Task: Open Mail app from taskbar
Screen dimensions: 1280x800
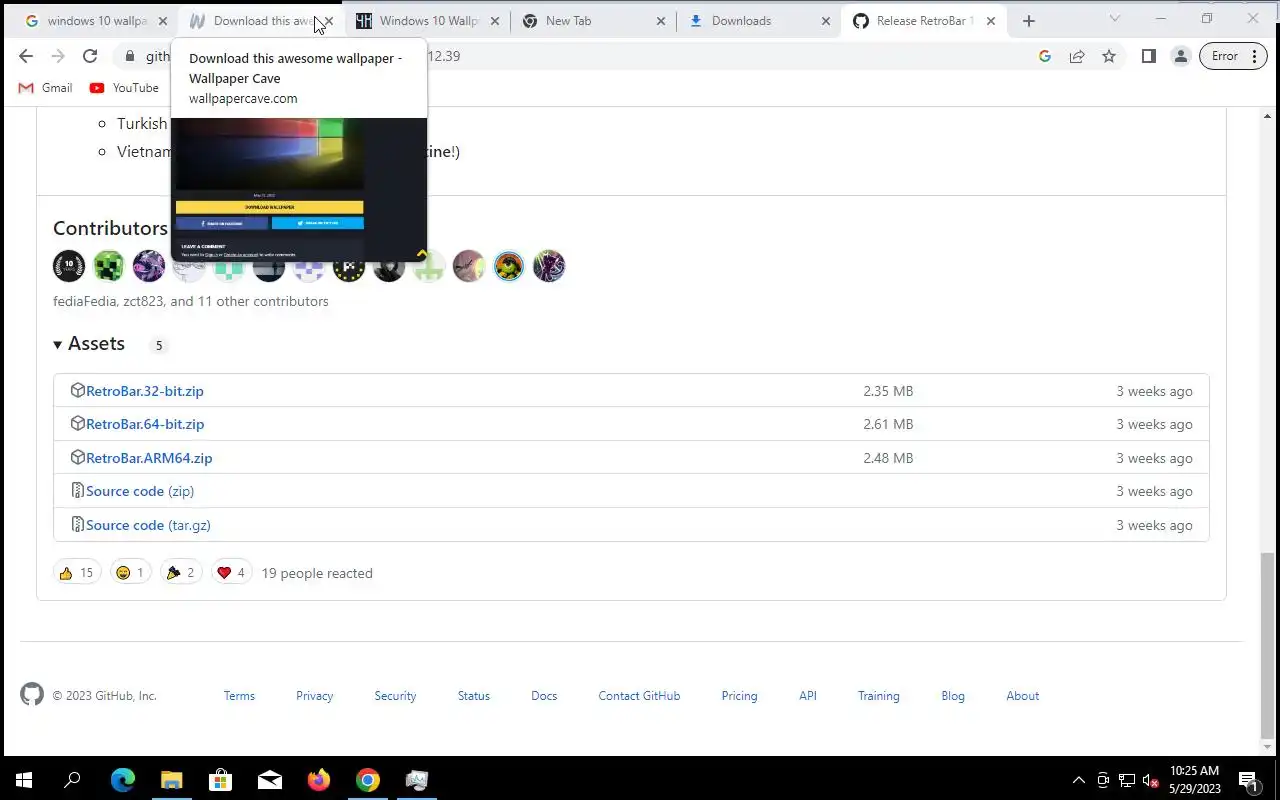Action: point(270,780)
